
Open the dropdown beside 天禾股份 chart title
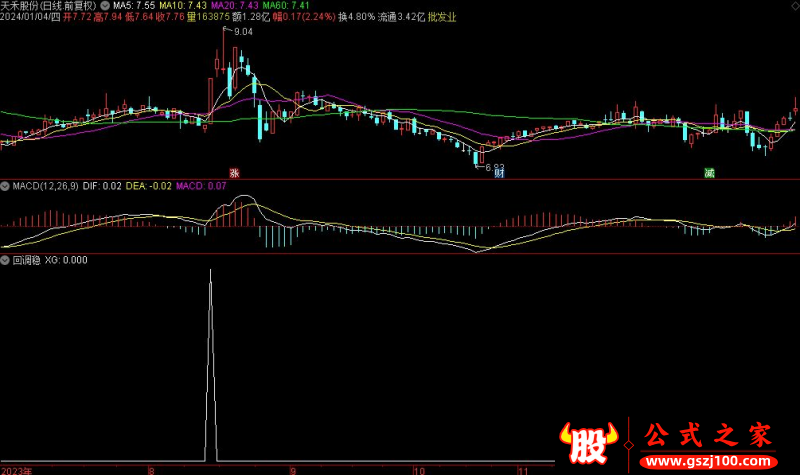[x=105, y=6]
